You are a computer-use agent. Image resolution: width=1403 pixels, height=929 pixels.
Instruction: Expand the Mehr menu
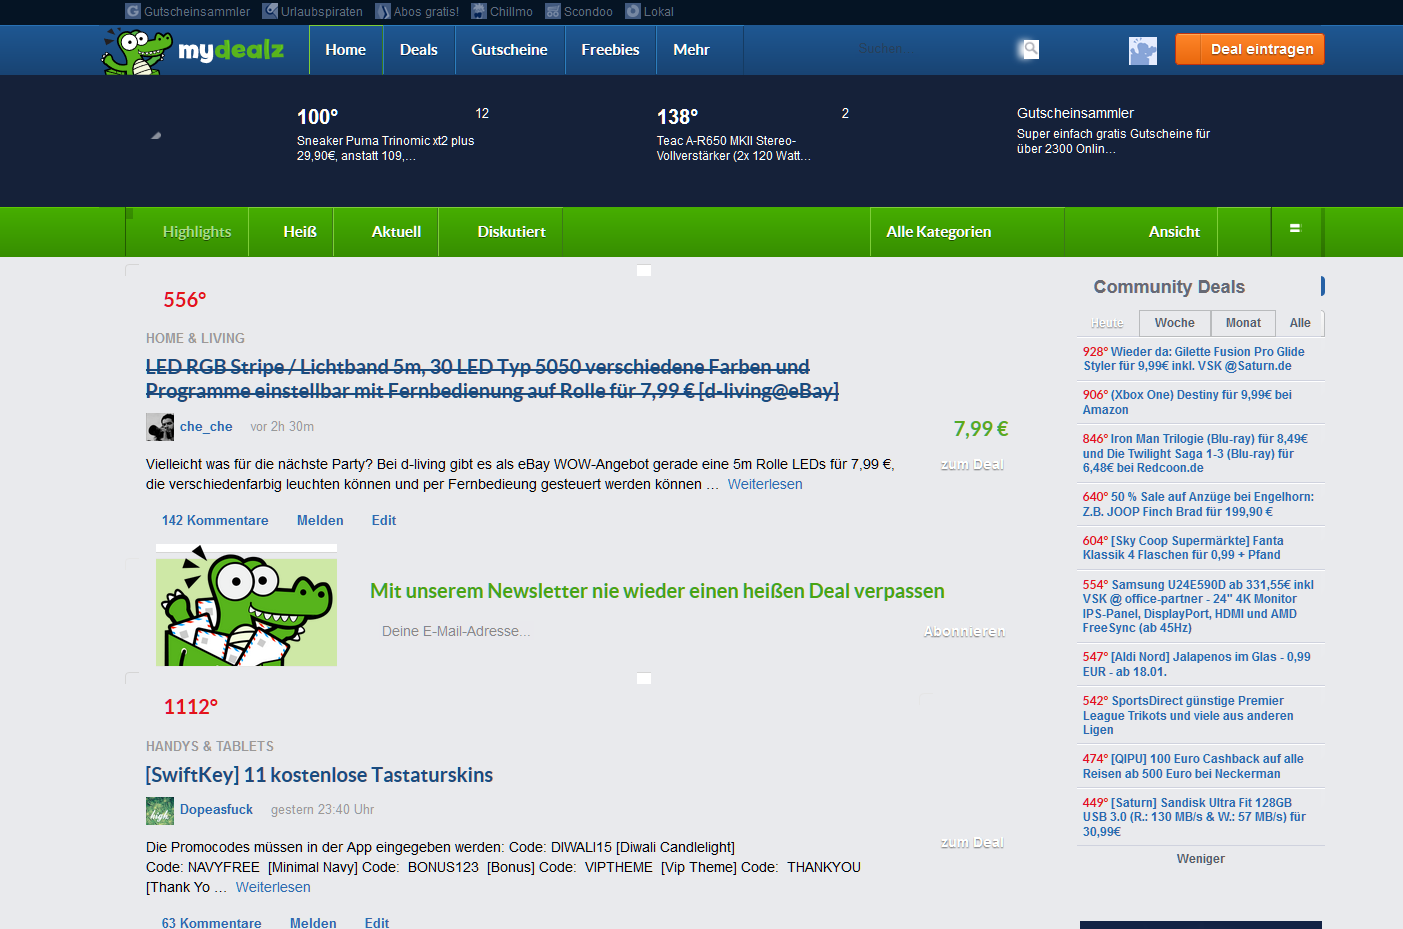pos(691,50)
